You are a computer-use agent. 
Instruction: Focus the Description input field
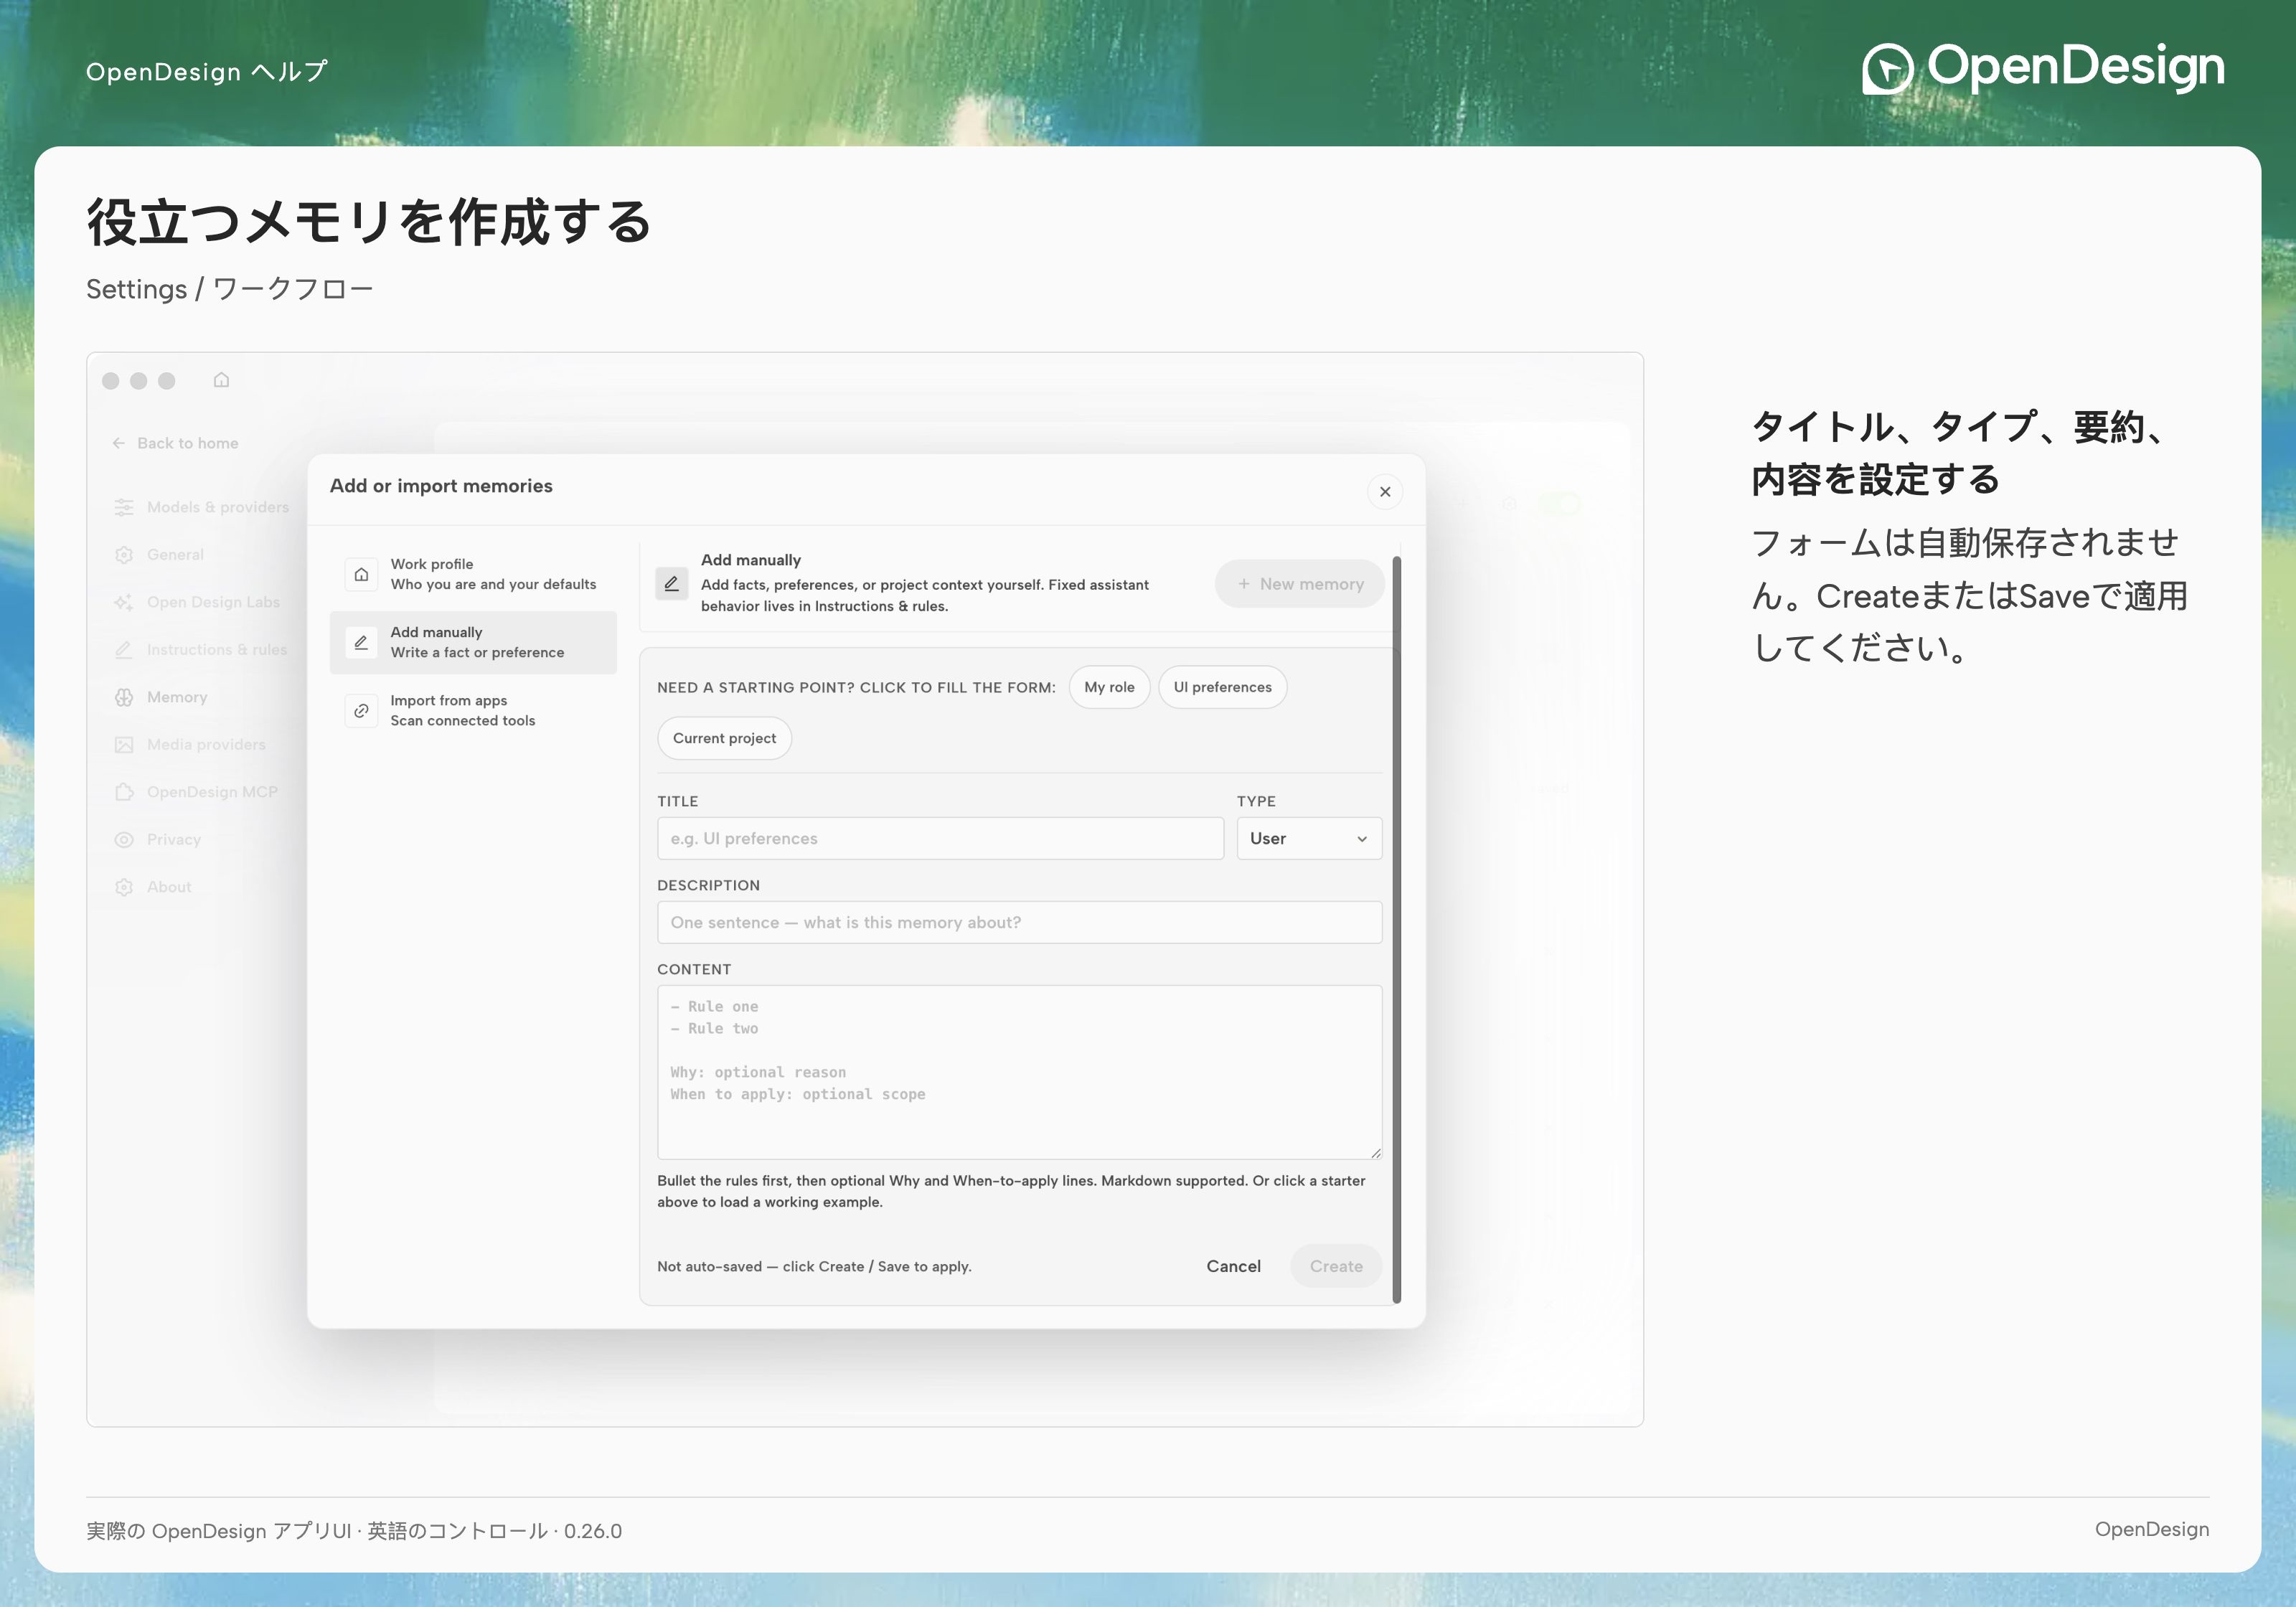click(x=1019, y=922)
